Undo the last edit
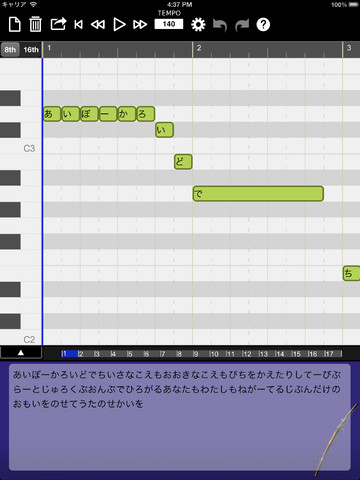The width and height of the screenshot is (360, 480). 220,25
